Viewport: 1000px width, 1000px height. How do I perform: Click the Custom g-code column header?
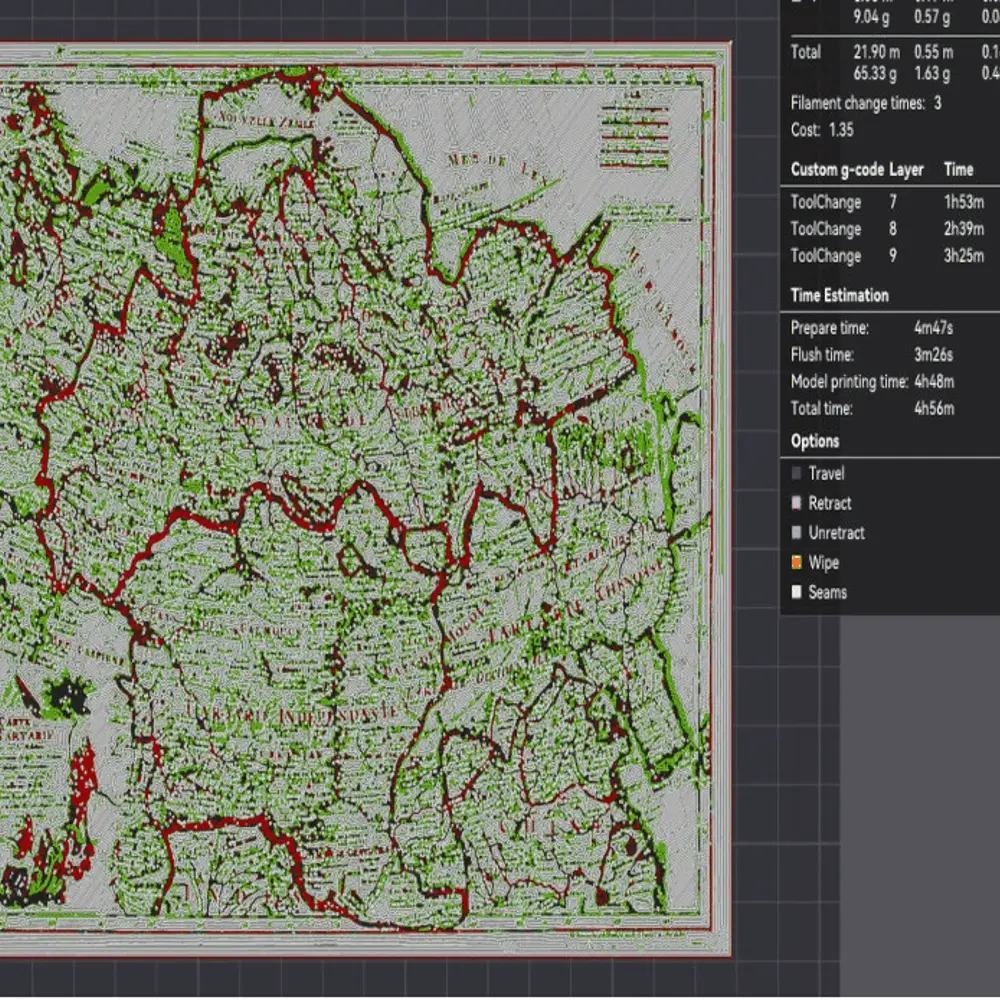[837, 170]
